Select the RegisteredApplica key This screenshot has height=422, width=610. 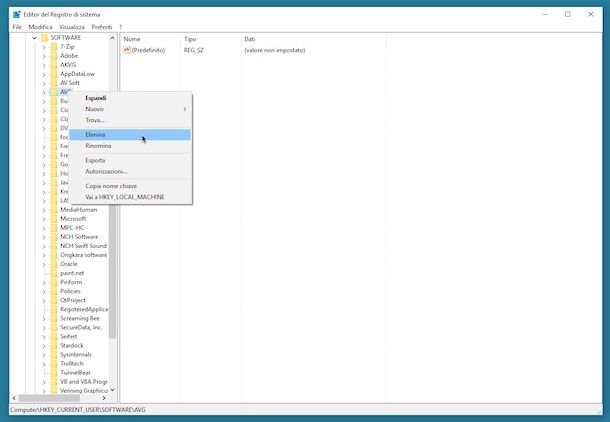[x=84, y=309]
